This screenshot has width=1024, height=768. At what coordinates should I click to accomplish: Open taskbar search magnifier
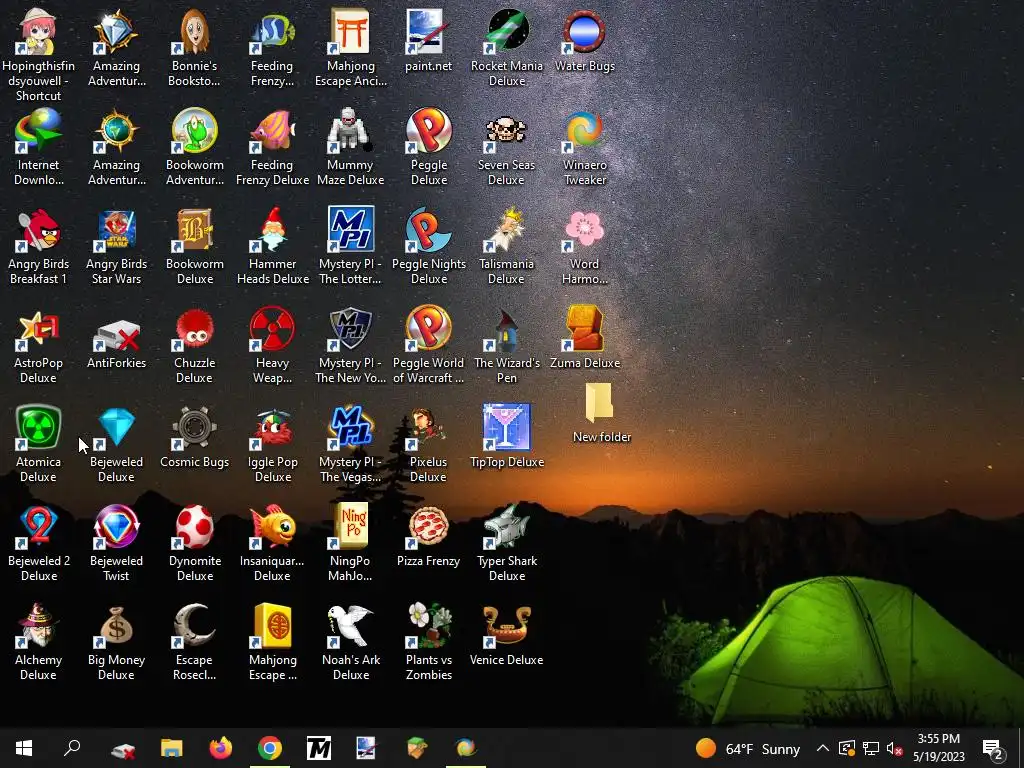72,748
